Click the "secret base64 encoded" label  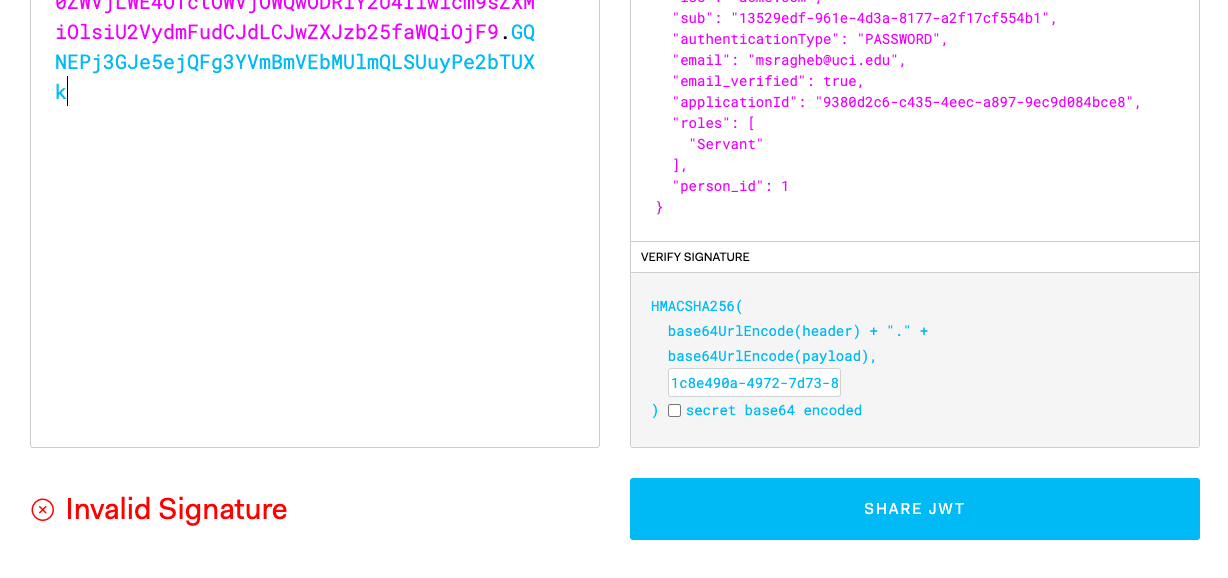773,410
